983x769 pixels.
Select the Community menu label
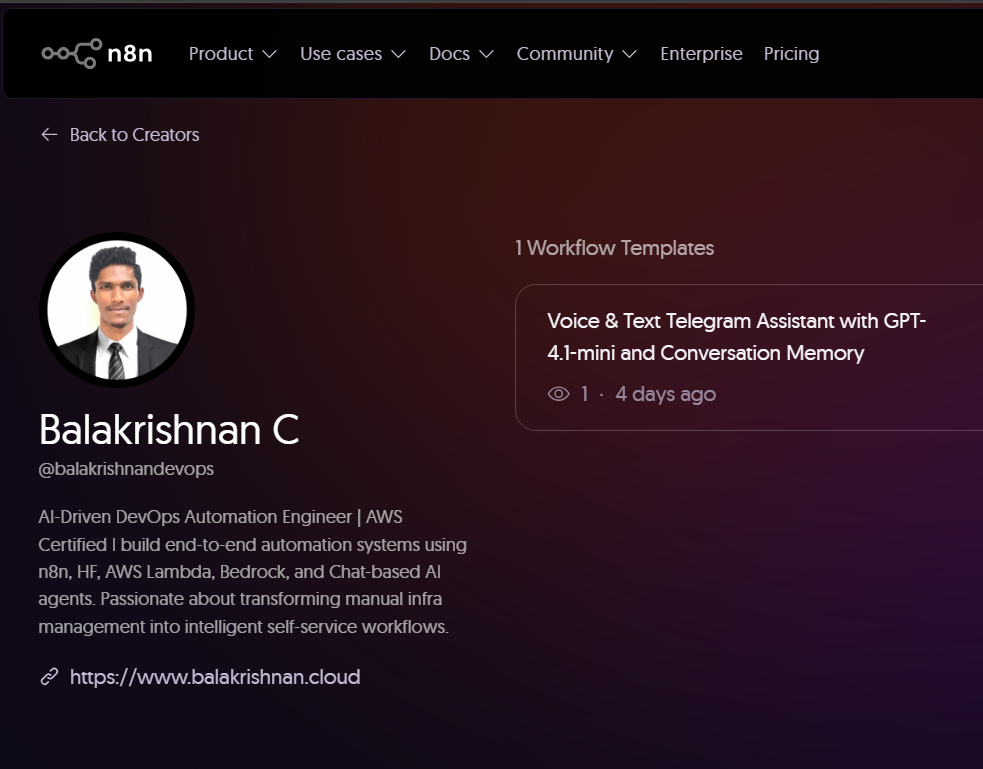pyautogui.click(x=564, y=54)
